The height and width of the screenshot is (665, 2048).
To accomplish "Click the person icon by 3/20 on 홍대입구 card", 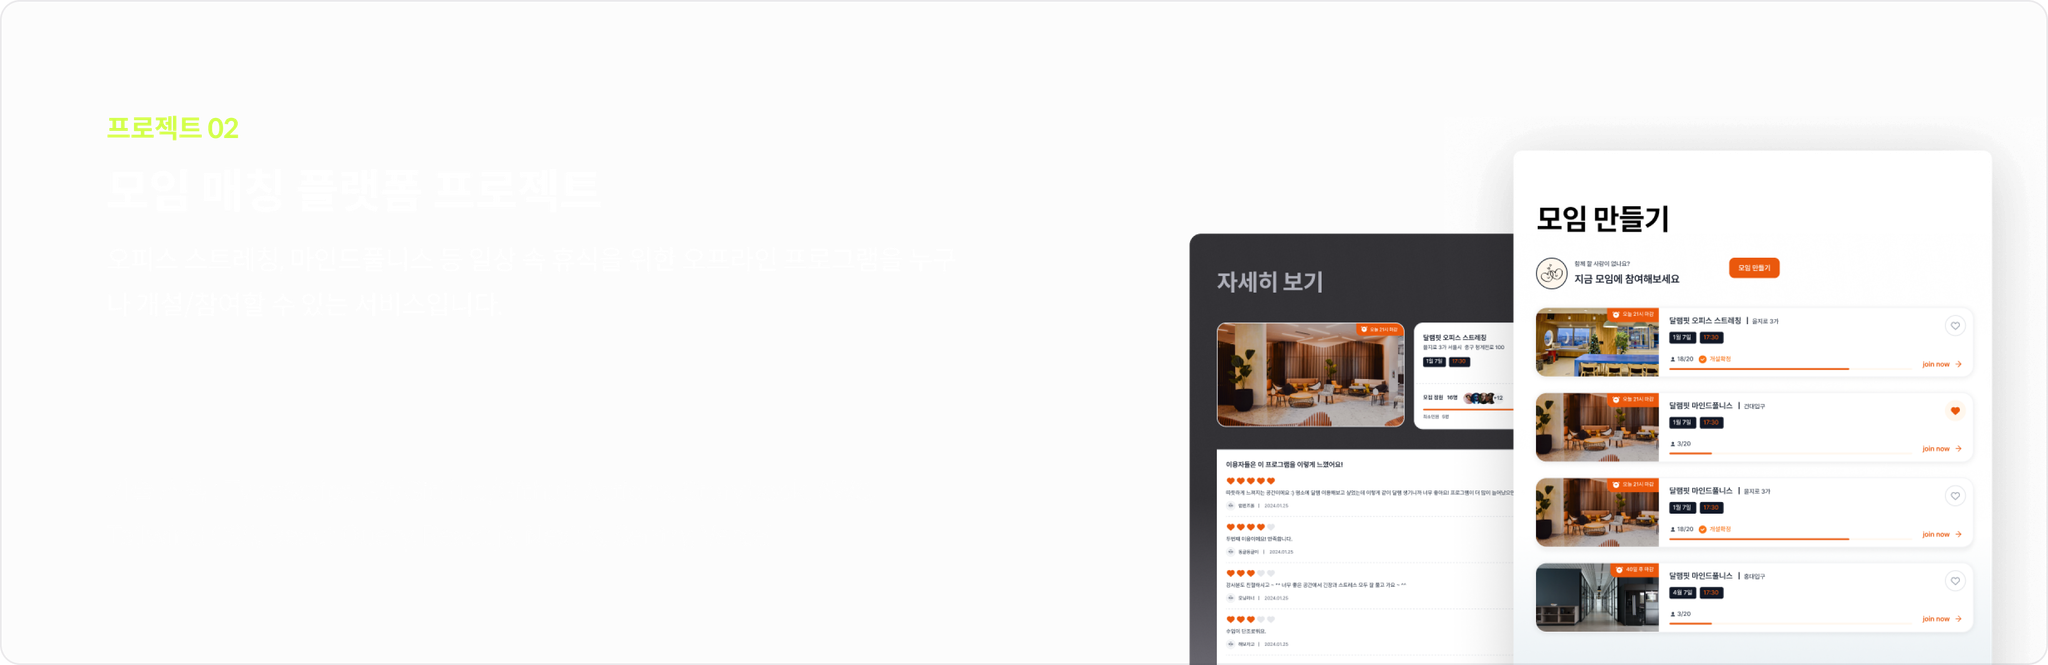I will point(1673,614).
